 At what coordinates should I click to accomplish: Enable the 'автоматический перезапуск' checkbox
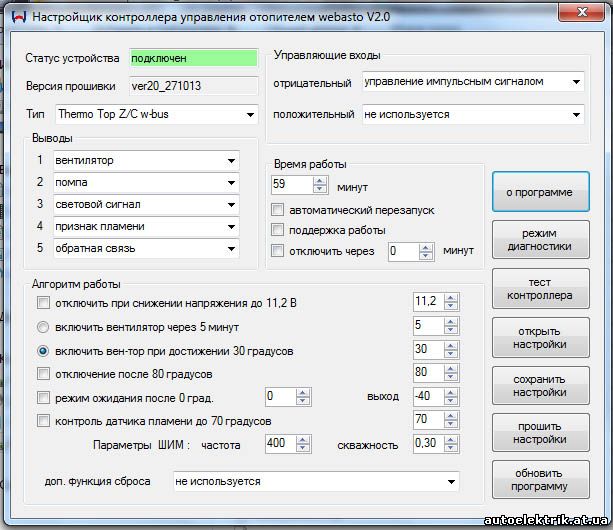pos(277,209)
